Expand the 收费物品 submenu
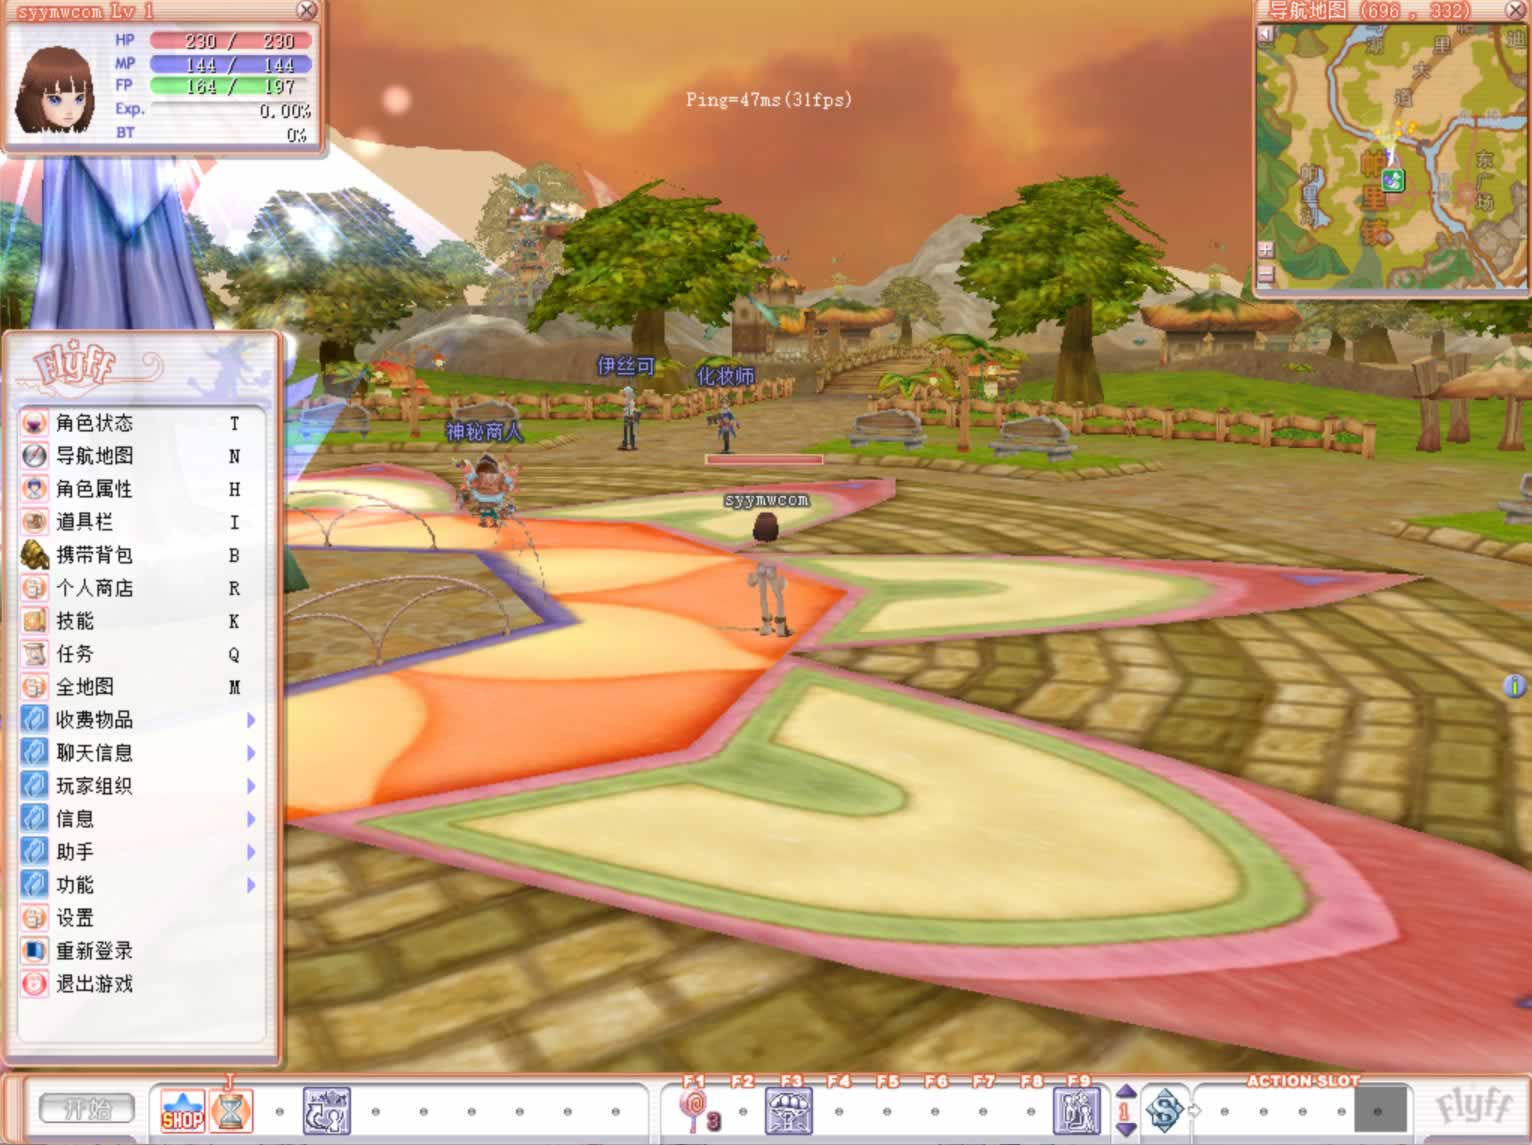Image resolution: width=1532 pixels, height=1145 pixels. [x=250, y=720]
